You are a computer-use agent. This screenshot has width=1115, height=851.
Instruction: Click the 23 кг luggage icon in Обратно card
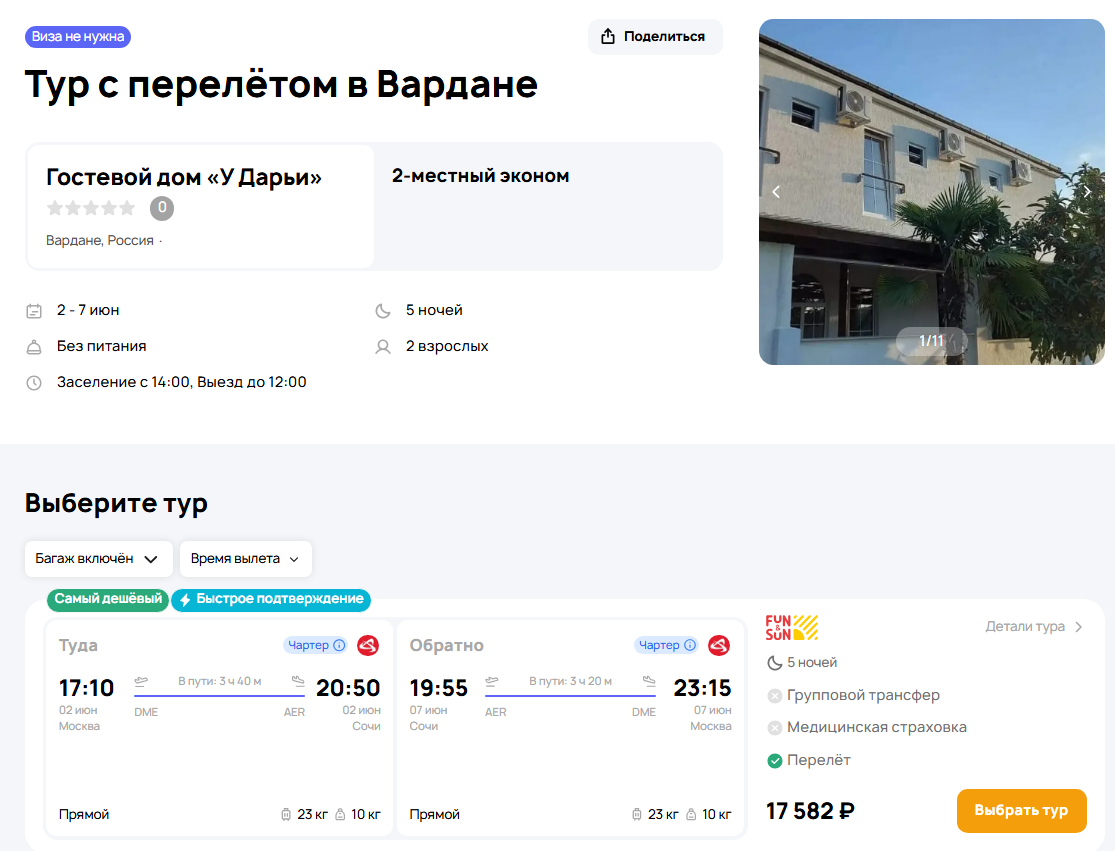tap(636, 814)
